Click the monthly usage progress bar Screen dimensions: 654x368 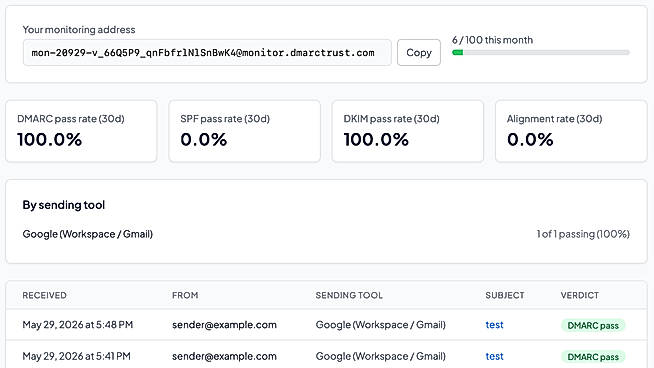541,53
